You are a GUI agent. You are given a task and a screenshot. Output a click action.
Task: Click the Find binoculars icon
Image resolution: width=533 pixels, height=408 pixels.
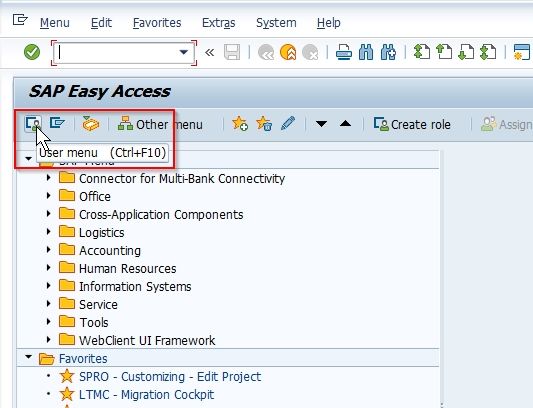(x=366, y=52)
